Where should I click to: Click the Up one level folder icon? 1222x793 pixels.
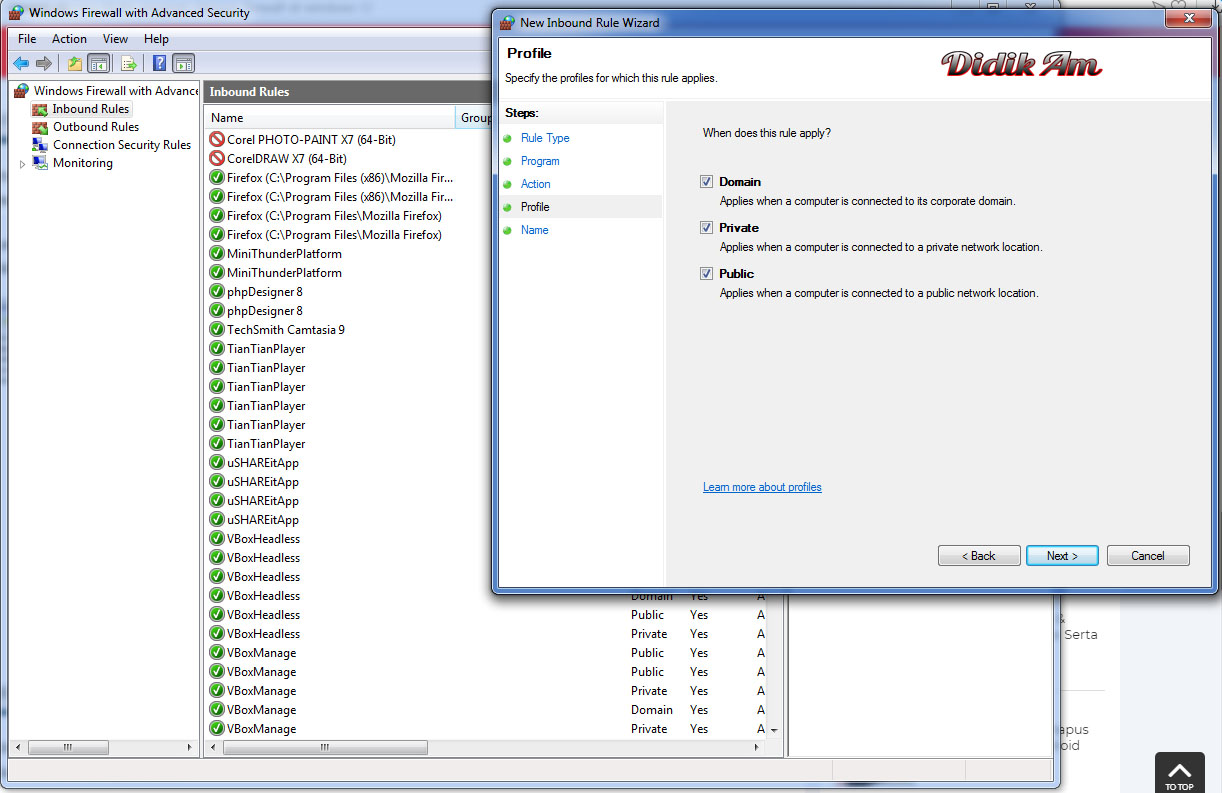pos(75,64)
